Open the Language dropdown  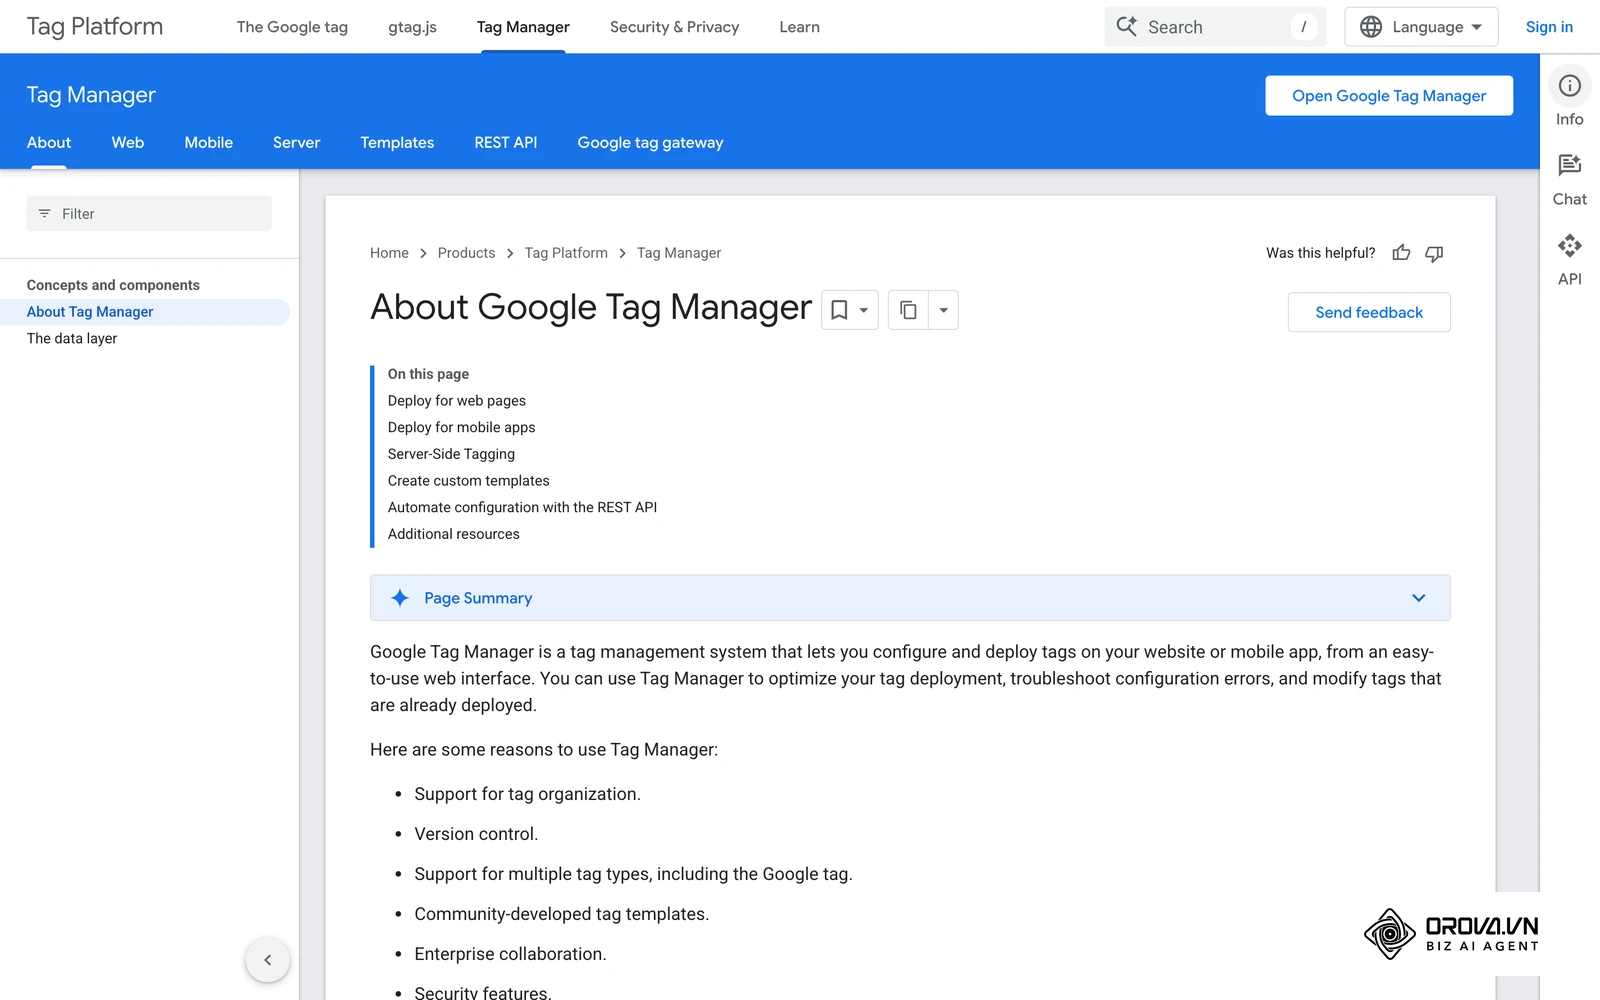coord(1421,27)
